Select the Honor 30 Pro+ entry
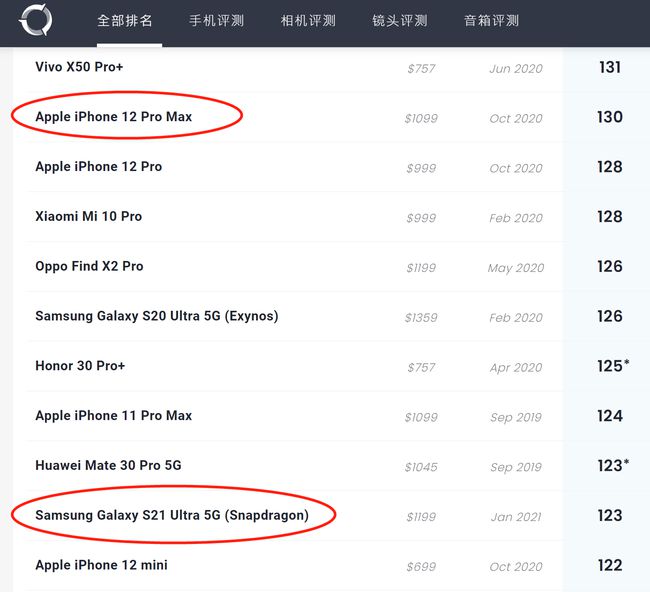Image resolution: width=650 pixels, height=592 pixels. tap(80, 366)
